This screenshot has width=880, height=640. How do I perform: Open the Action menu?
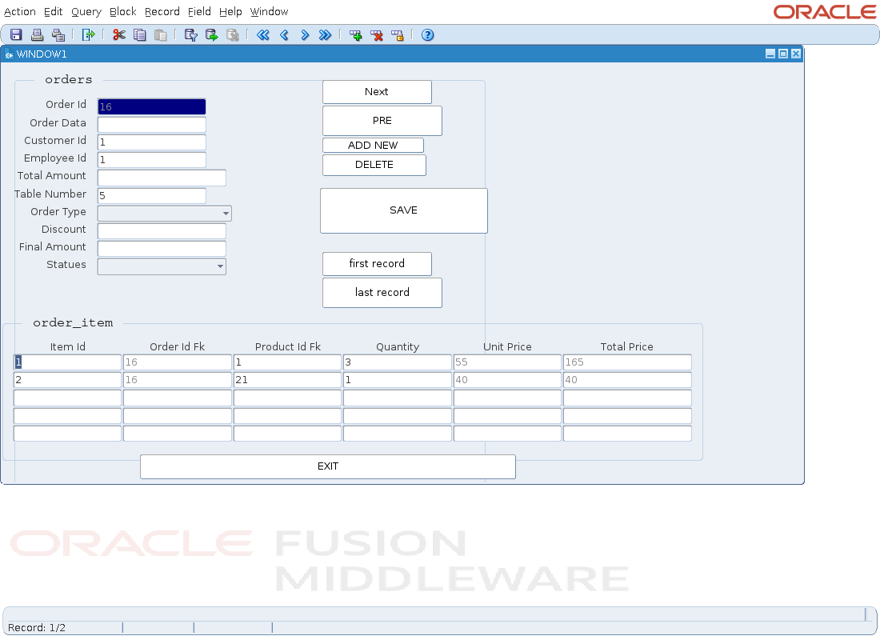(20, 11)
